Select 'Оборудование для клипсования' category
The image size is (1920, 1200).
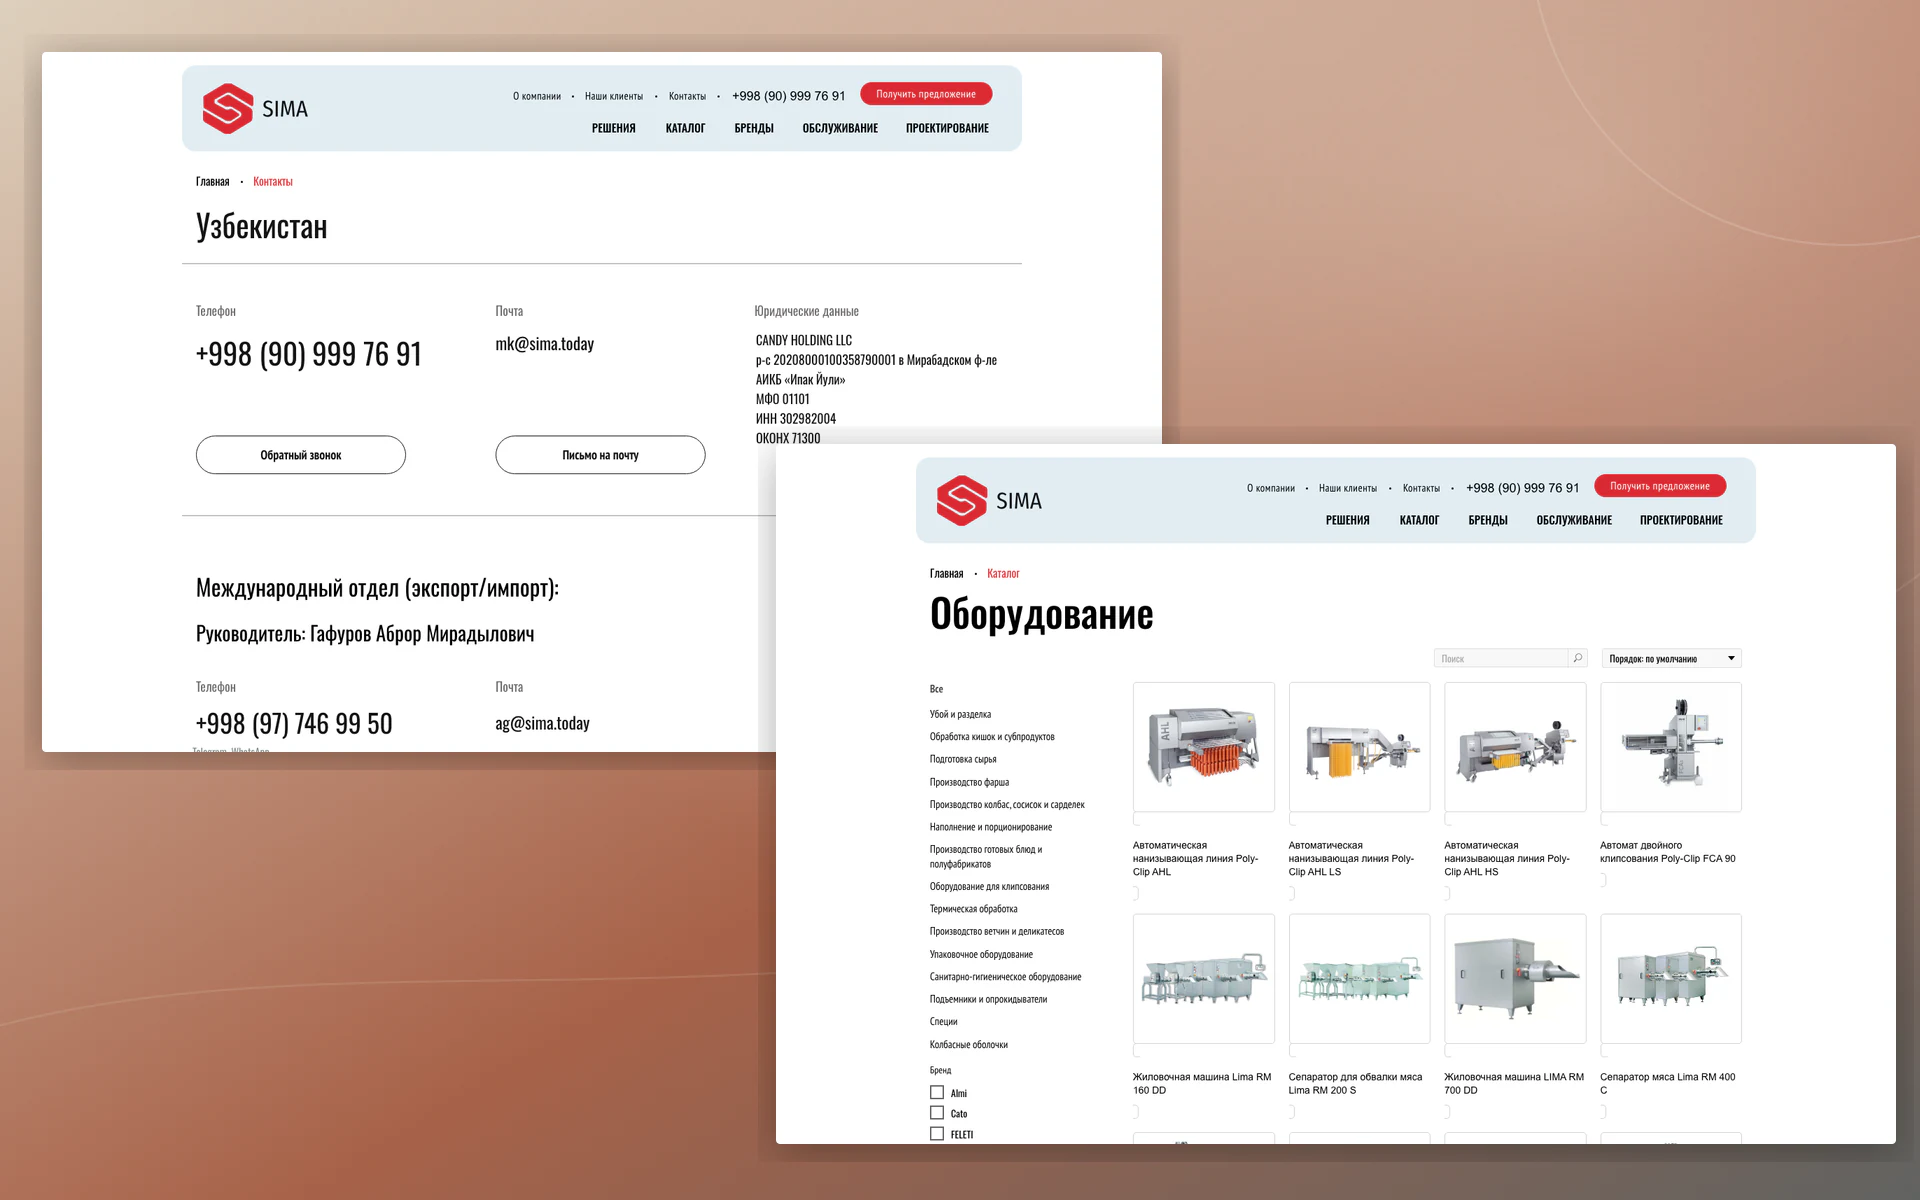coord(989,886)
